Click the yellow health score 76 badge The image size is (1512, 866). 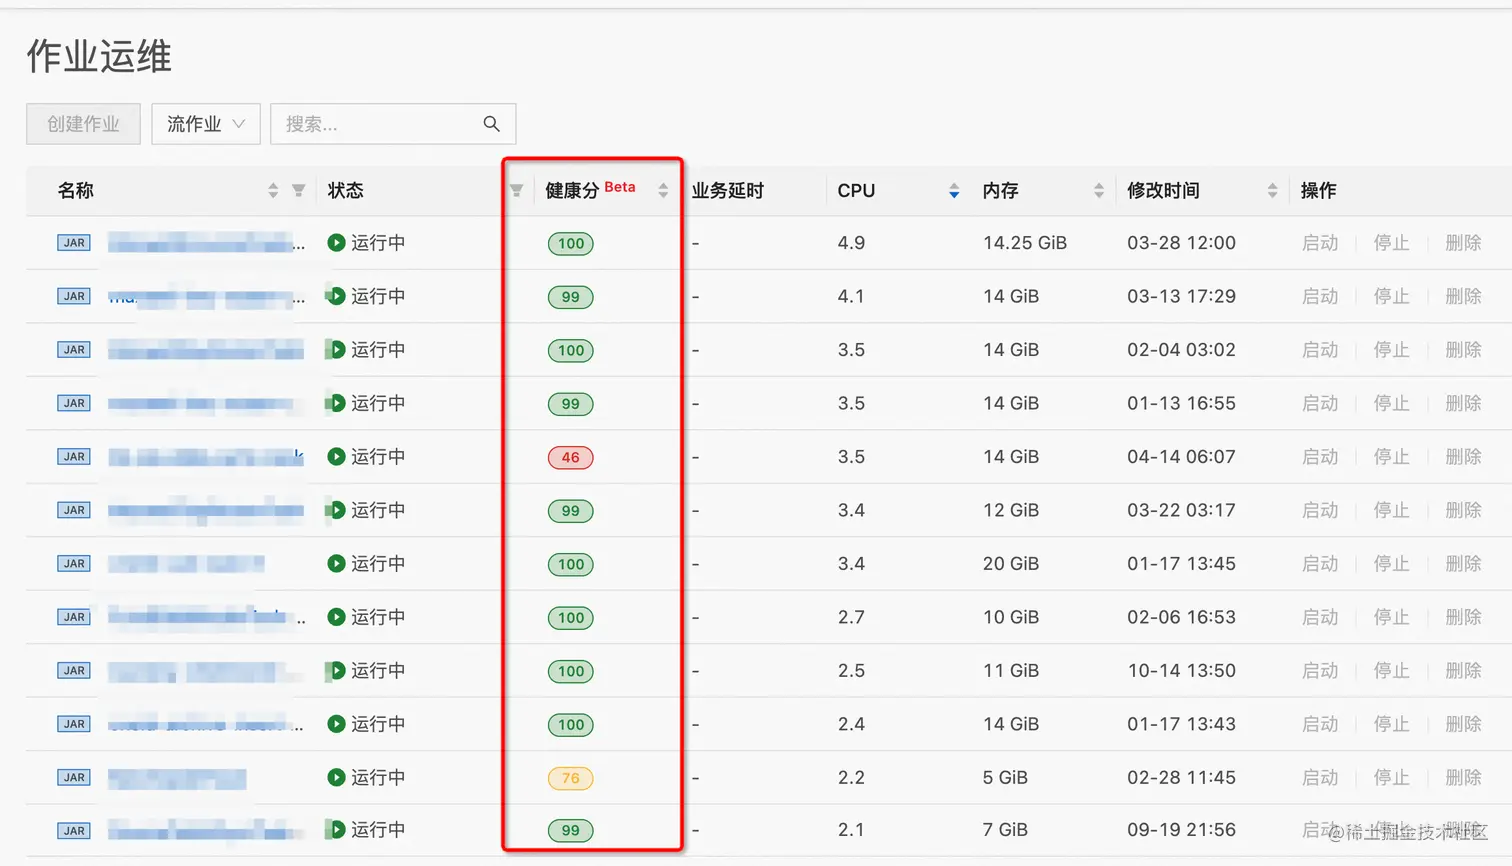(571, 778)
